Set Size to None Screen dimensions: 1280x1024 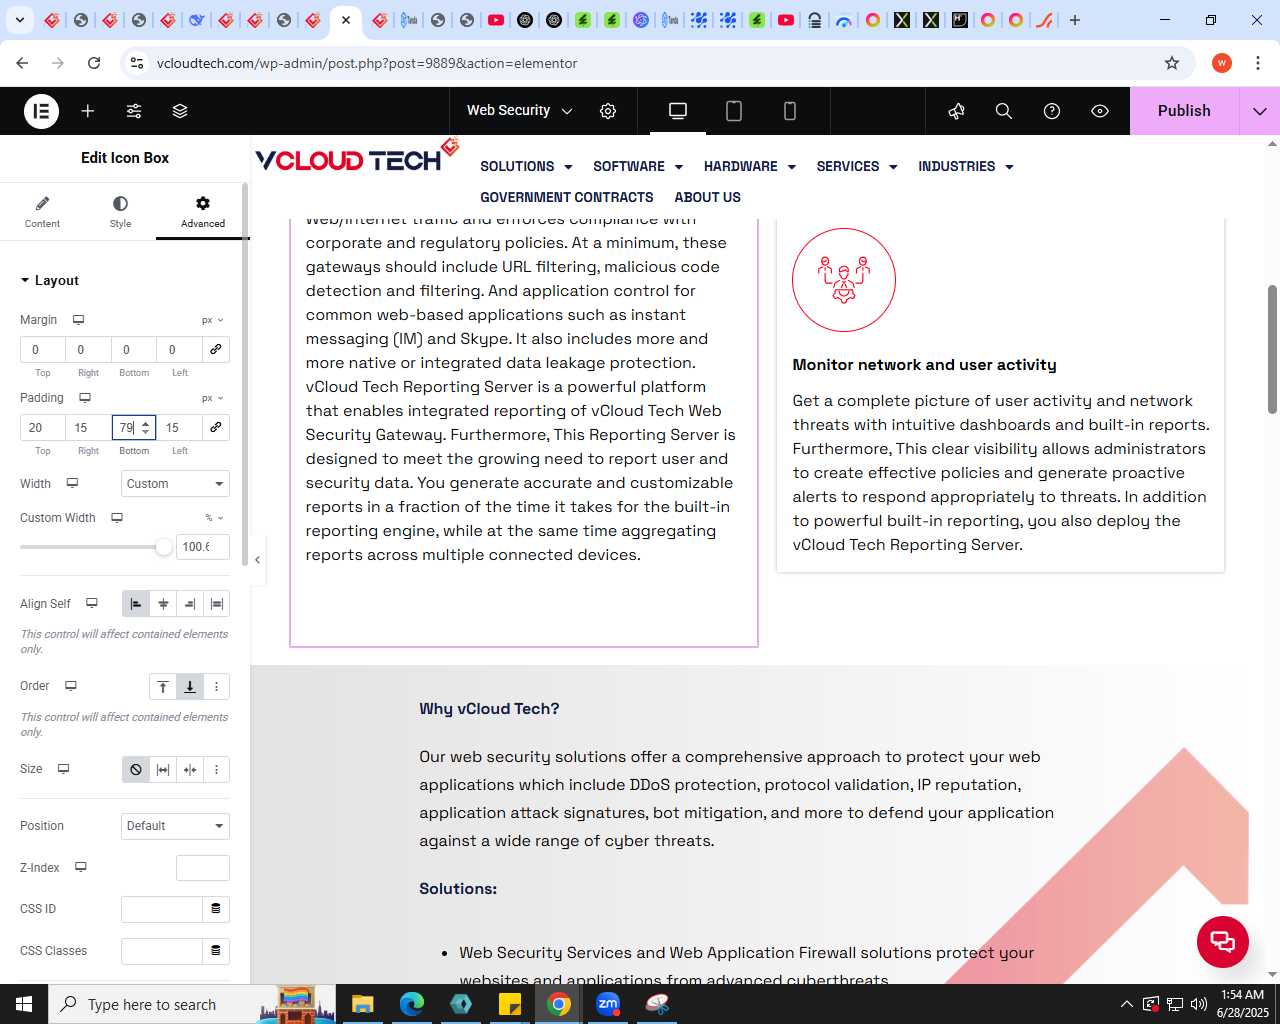click(x=136, y=770)
